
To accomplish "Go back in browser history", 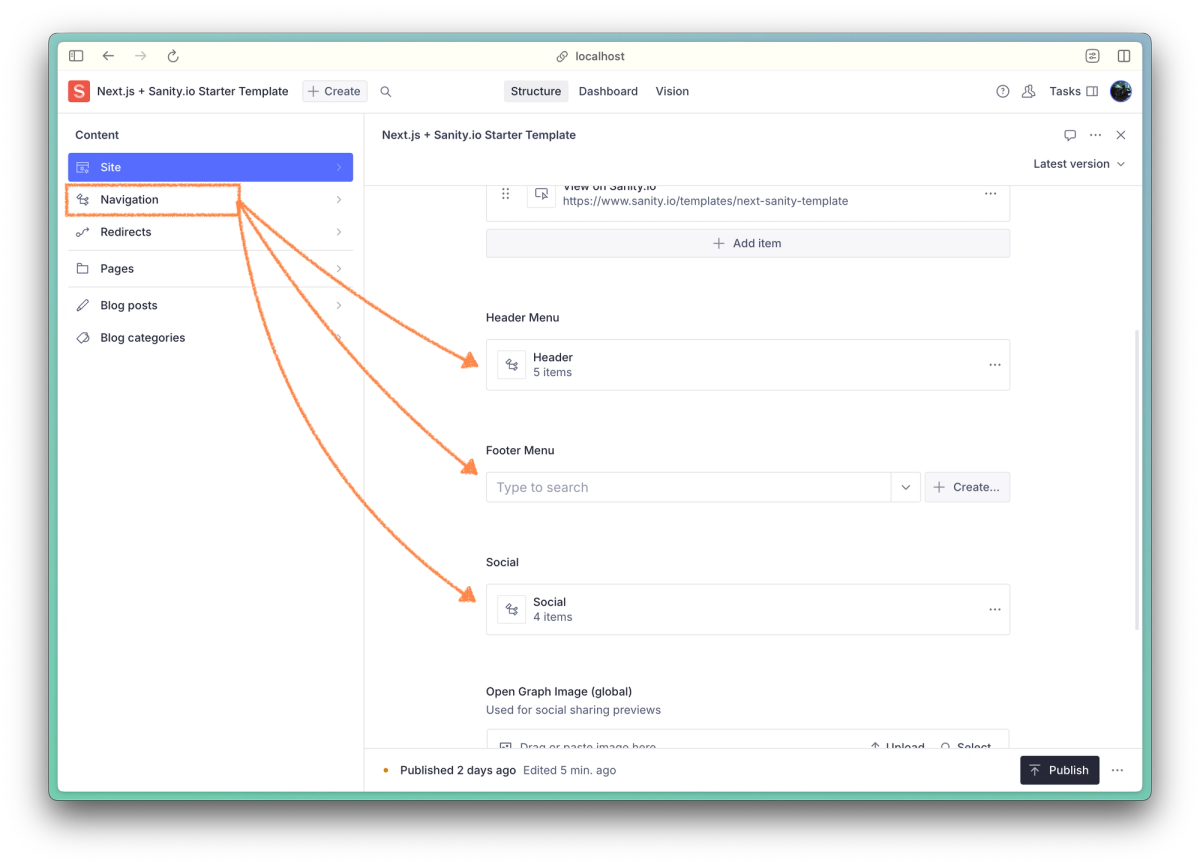I will point(108,56).
